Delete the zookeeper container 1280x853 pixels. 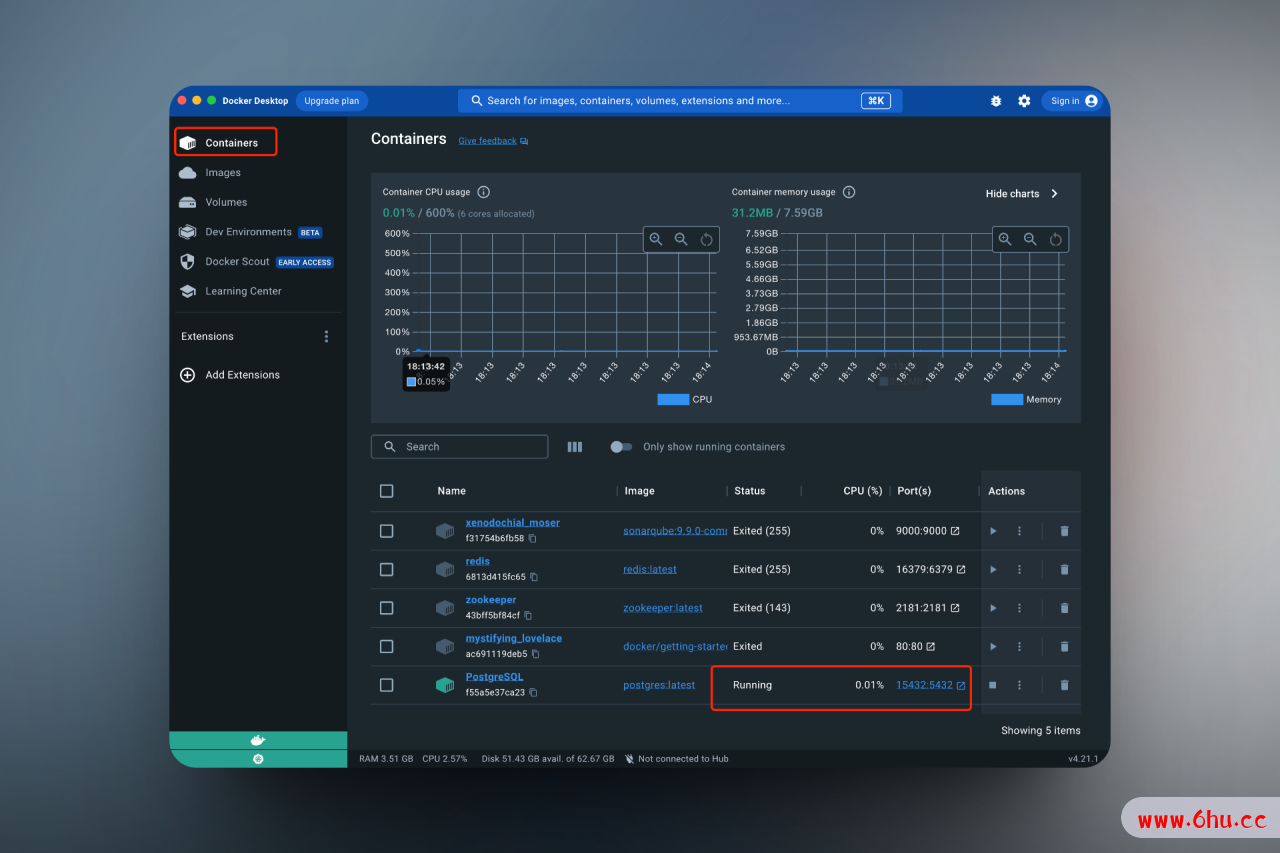point(1064,608)
